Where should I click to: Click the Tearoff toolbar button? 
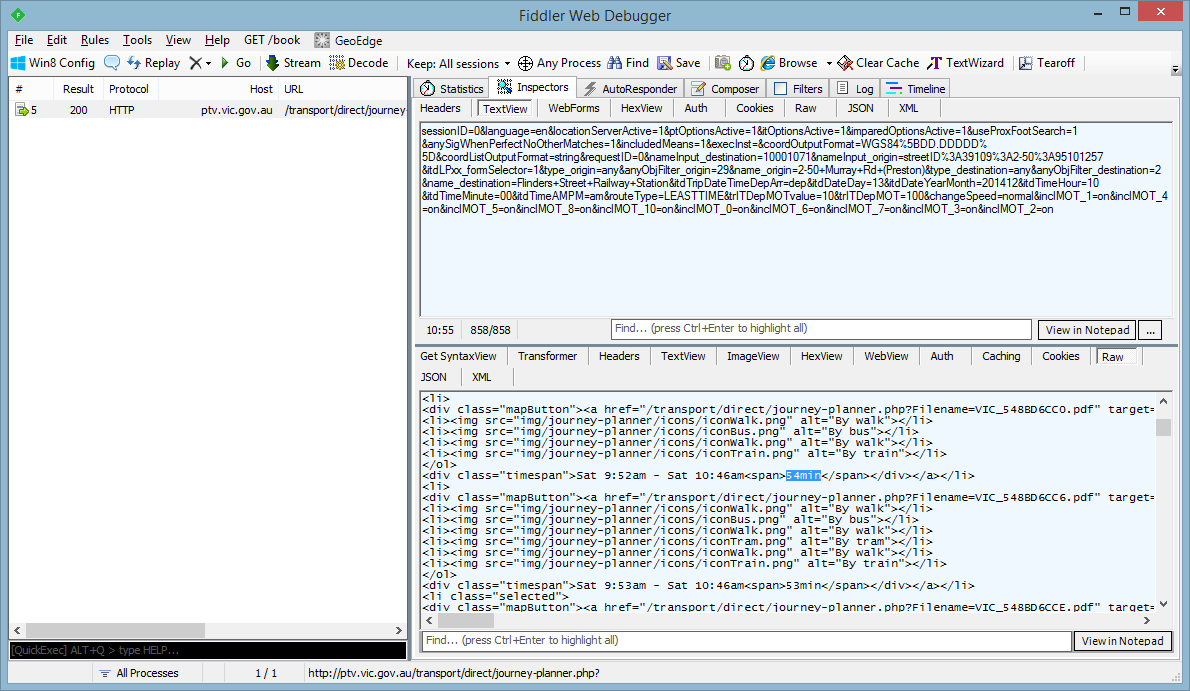pyautogui.click(x=1047, y=63)
